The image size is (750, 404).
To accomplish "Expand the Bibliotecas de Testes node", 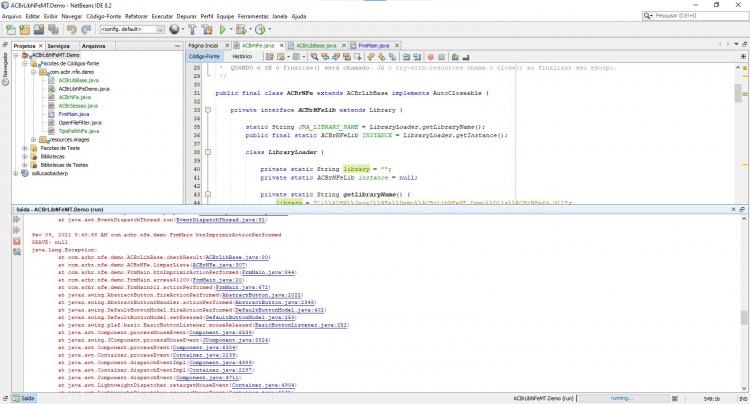I will click(25, 165).
